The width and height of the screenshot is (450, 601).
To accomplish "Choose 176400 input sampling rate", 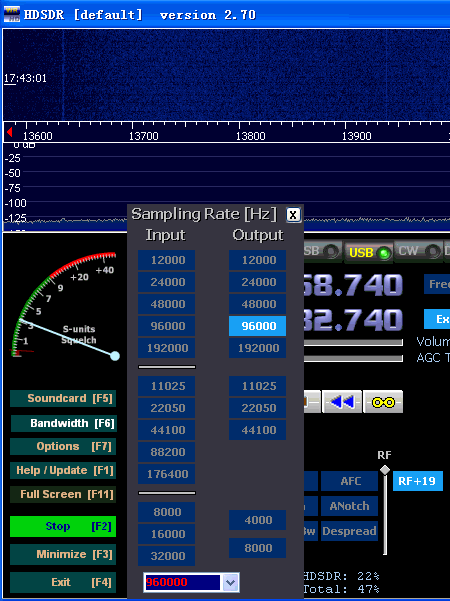I will [166, 474].
